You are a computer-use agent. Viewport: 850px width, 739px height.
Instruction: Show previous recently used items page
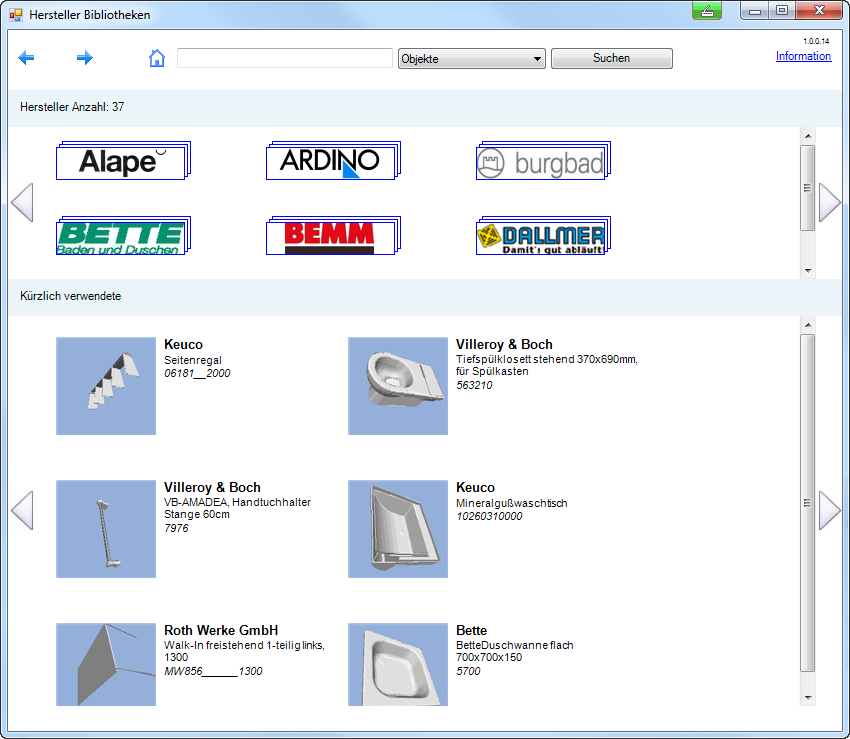coord(22,510)
